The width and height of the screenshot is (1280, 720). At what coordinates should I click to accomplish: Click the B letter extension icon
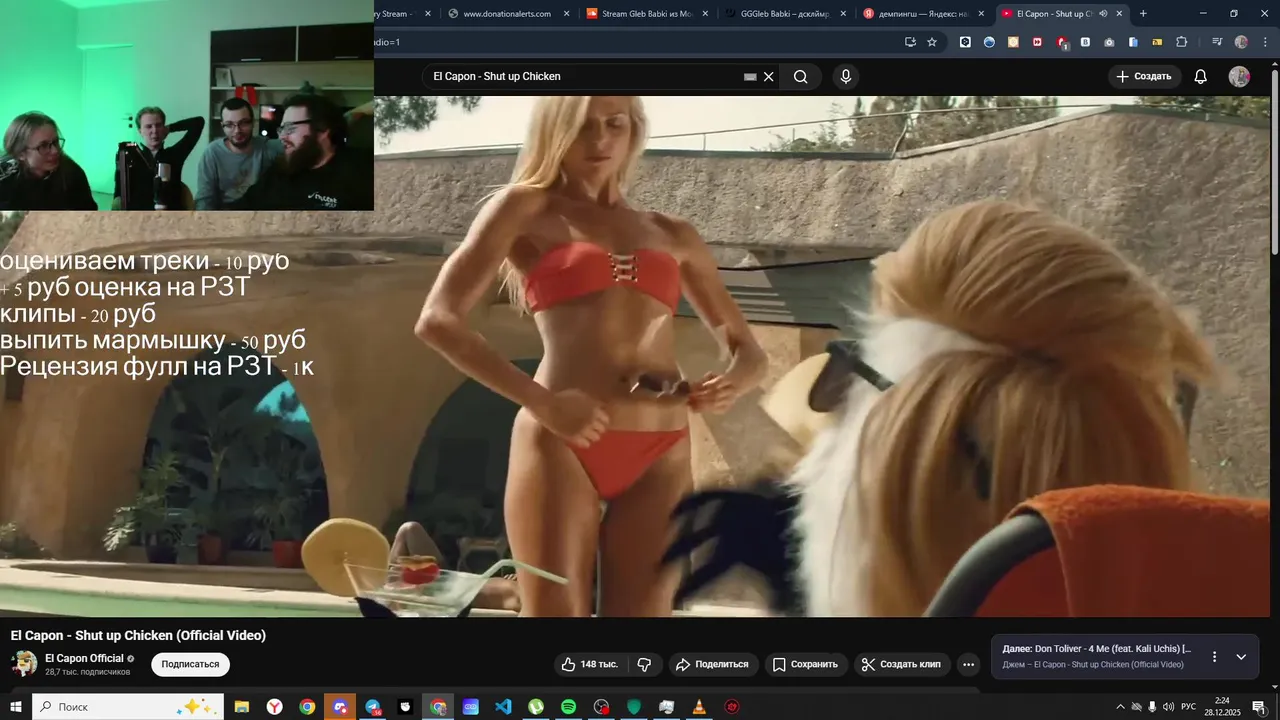click(x=1085, y=42)
